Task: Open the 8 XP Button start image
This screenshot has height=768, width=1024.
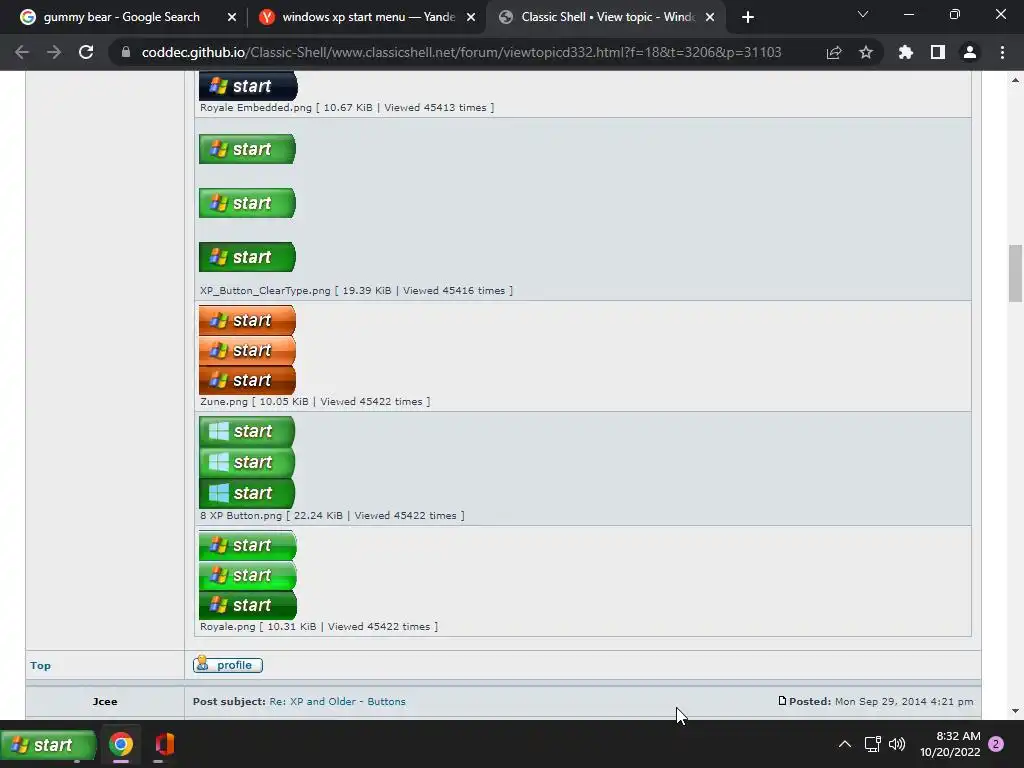Action: point(247,462)
